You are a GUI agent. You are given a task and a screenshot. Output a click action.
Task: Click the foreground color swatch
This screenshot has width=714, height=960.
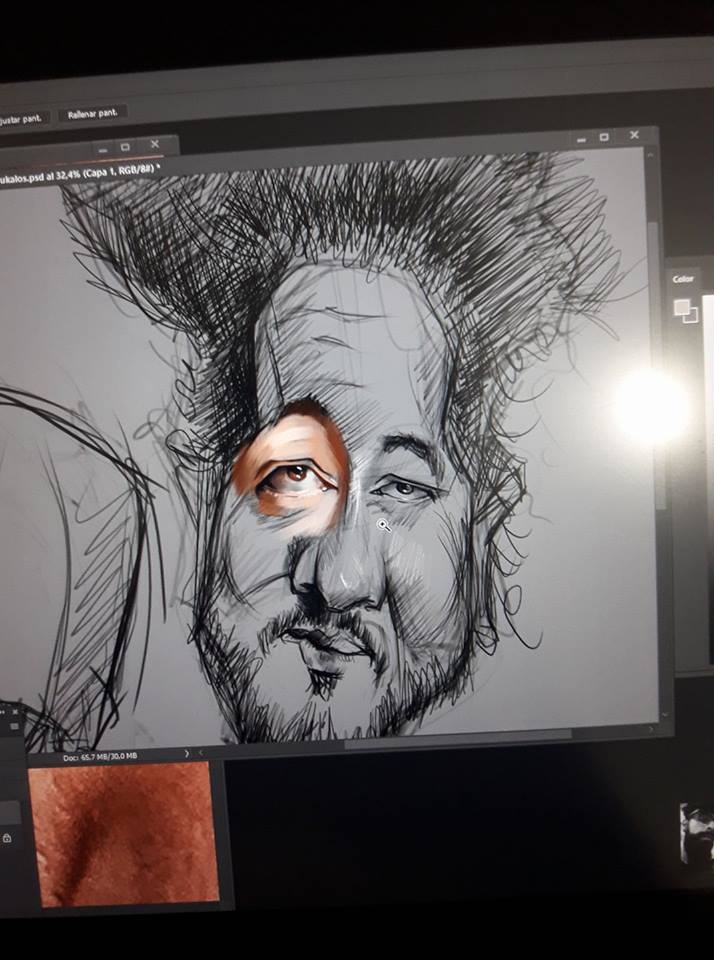pos(681,306)
